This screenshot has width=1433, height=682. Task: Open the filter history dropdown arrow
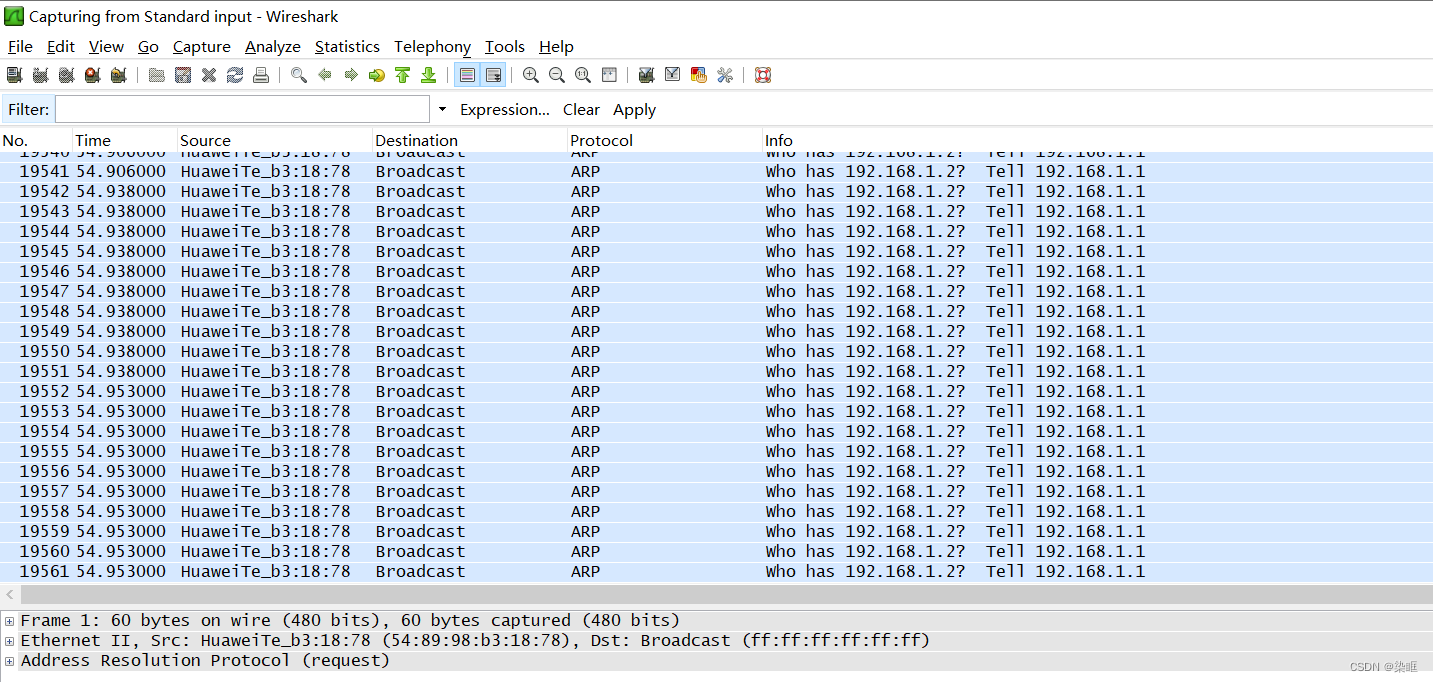[x=442, y=109]
